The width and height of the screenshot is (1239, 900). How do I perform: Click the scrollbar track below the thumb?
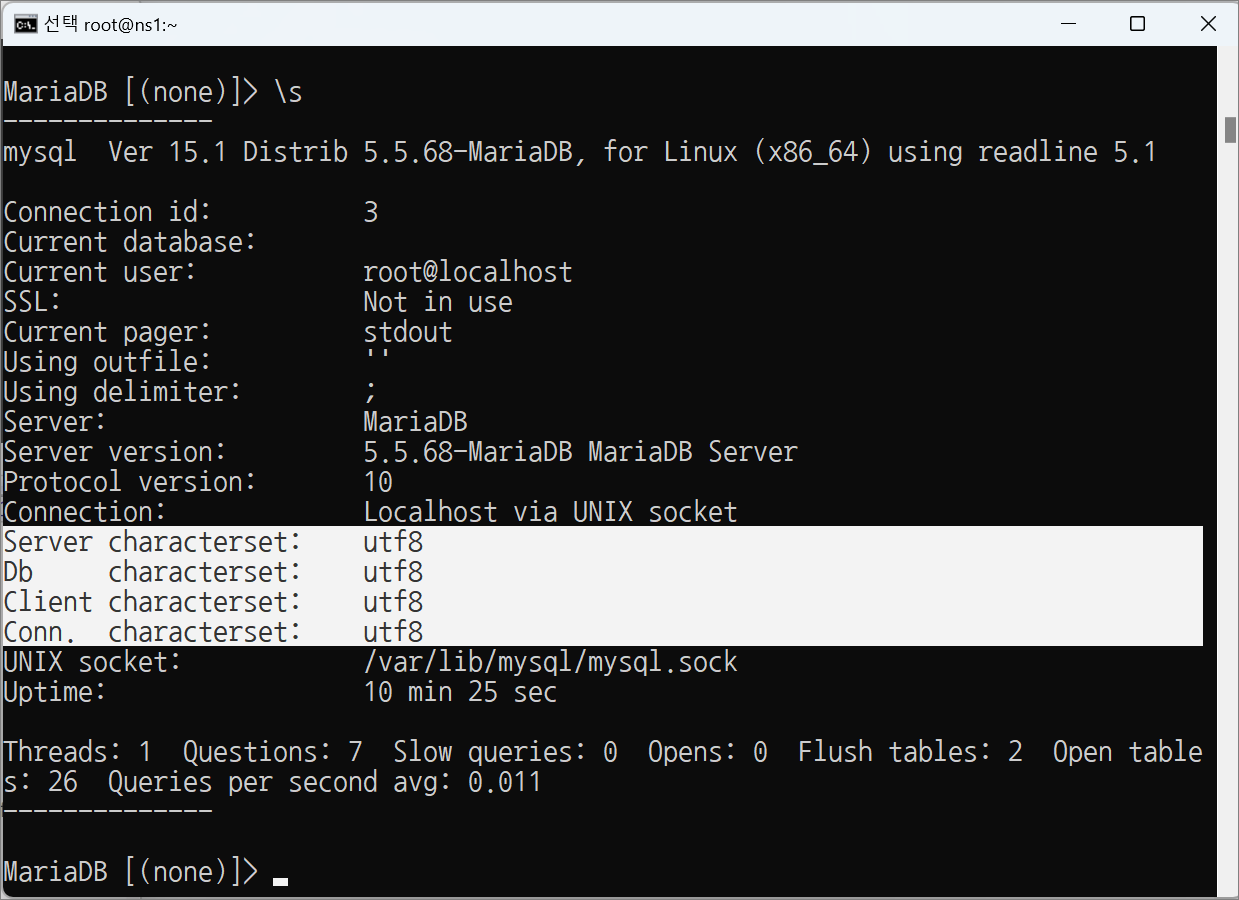[1230, 500]
